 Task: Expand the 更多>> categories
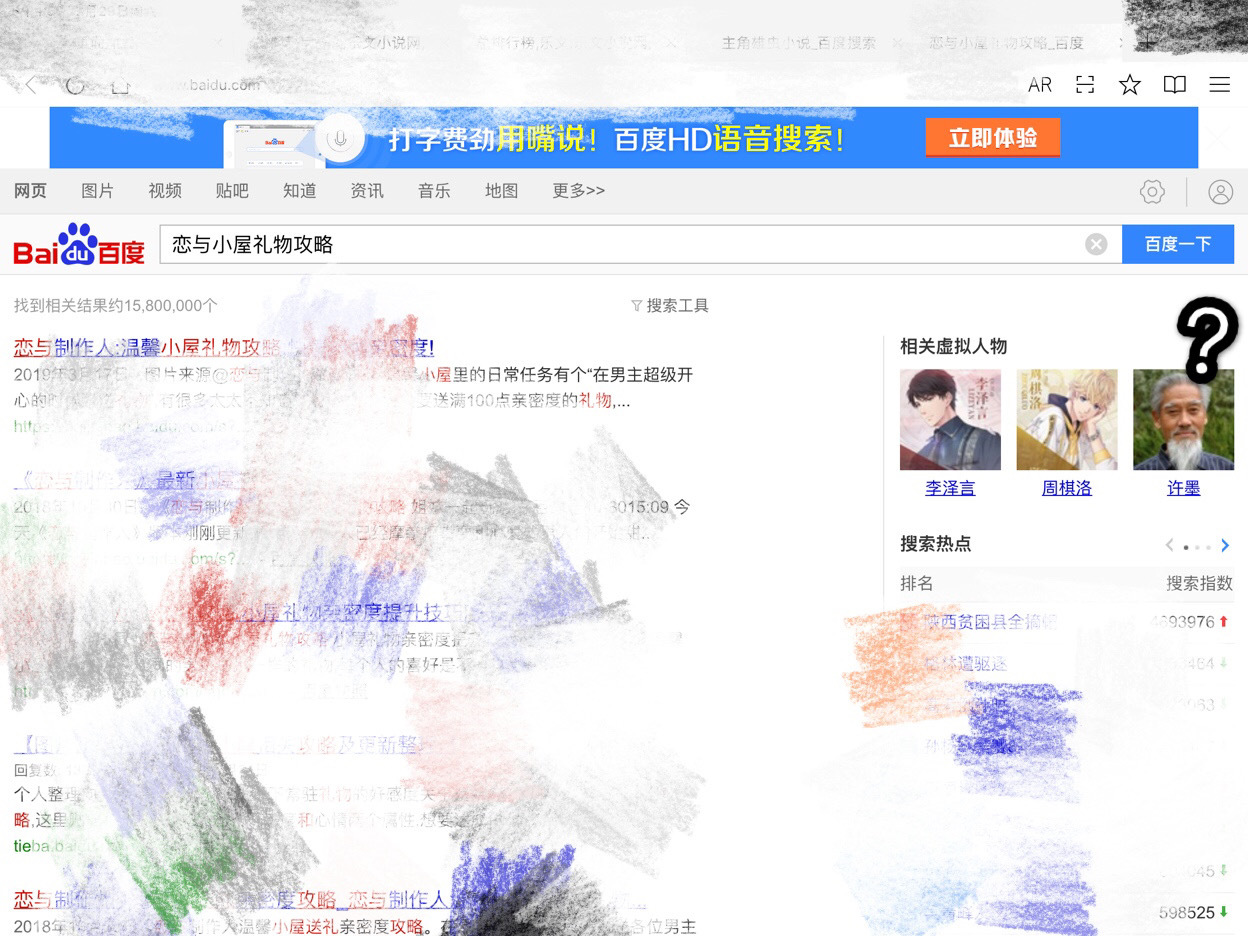pos(579,191)
